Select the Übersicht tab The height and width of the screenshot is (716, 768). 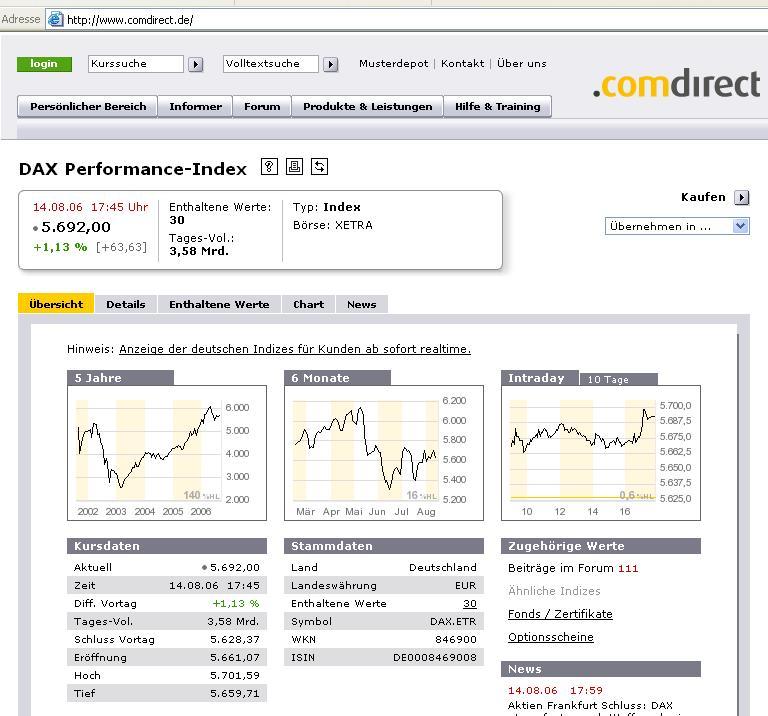tap(56, 304)
